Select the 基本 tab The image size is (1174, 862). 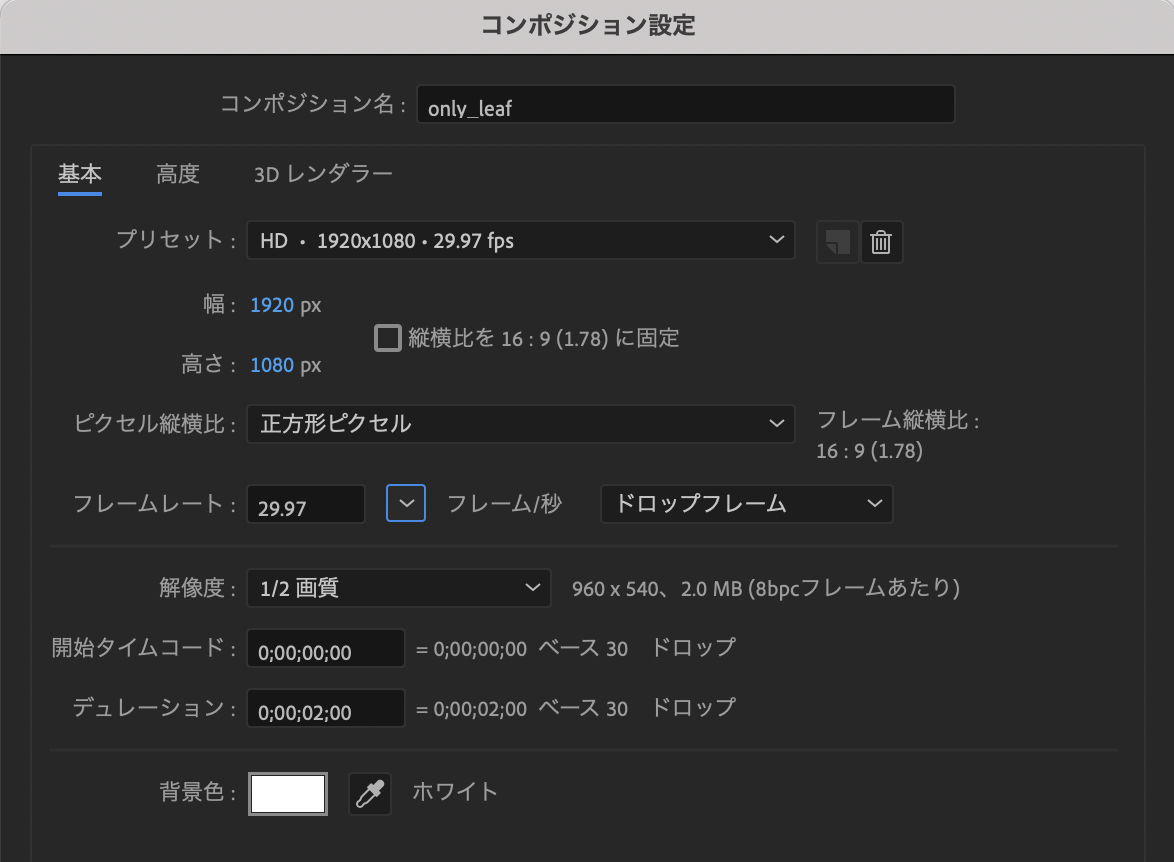[79, 173]
